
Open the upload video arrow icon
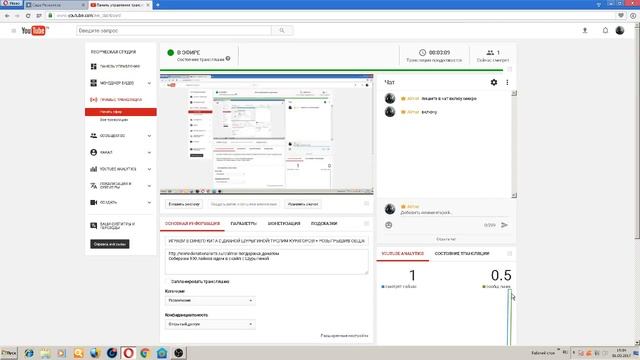pos(585,31)
